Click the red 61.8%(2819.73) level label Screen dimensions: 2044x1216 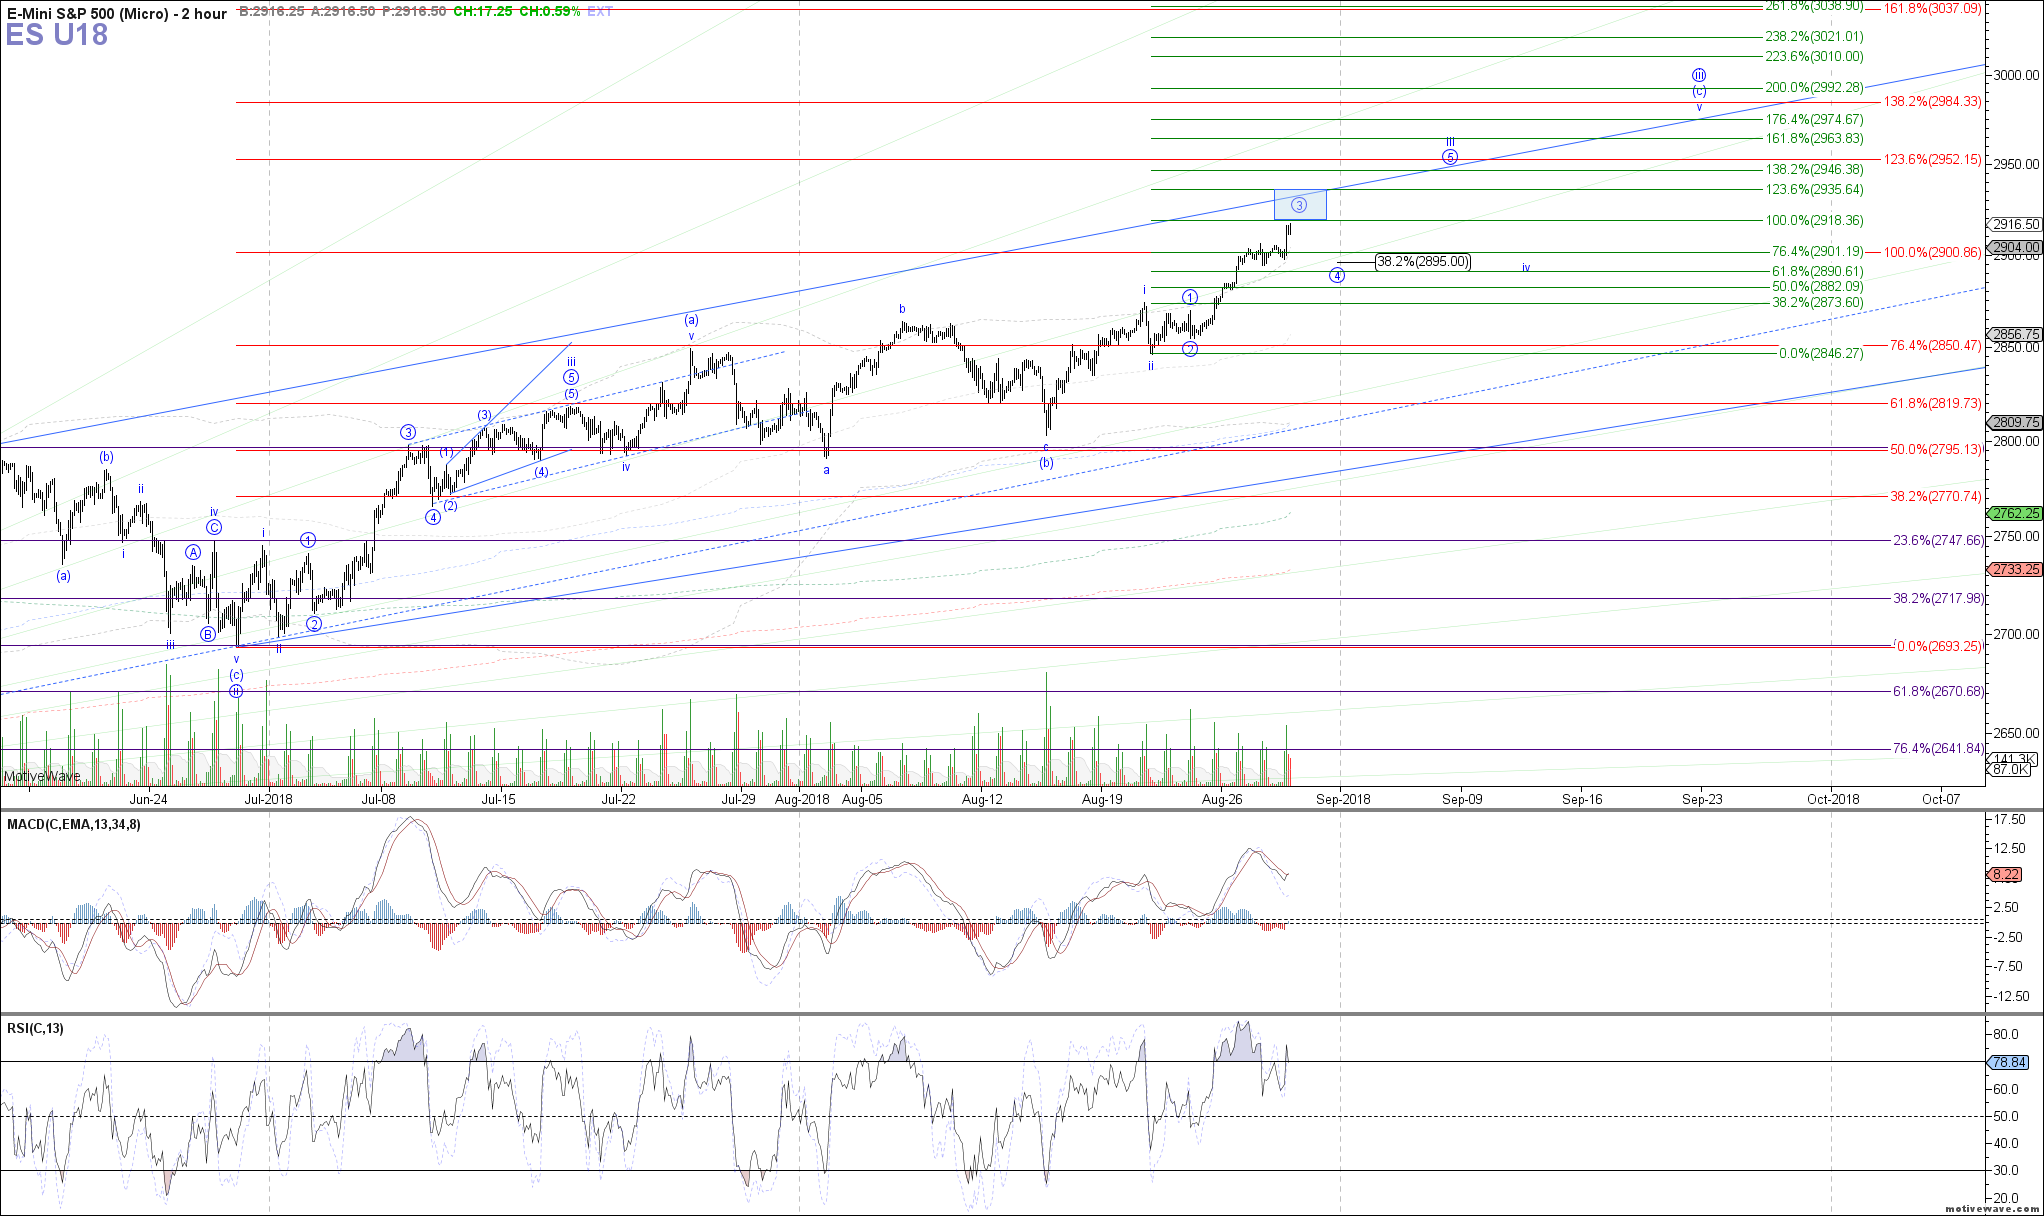pos(1935,403)
